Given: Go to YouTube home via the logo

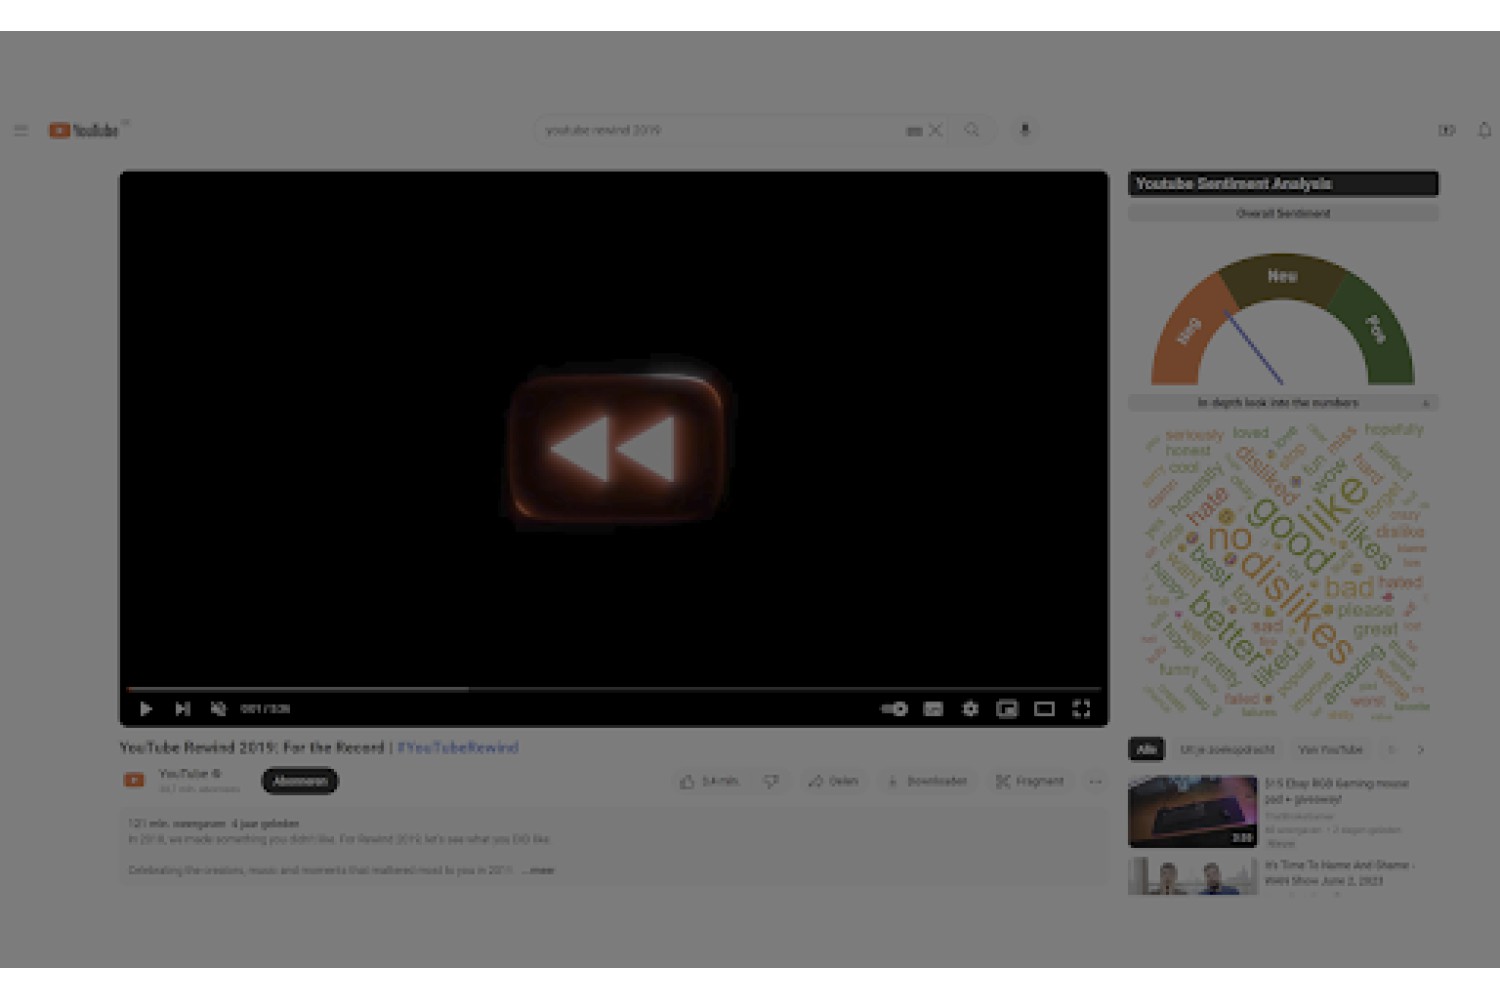Looking at the screenshot, I should 84,130.
